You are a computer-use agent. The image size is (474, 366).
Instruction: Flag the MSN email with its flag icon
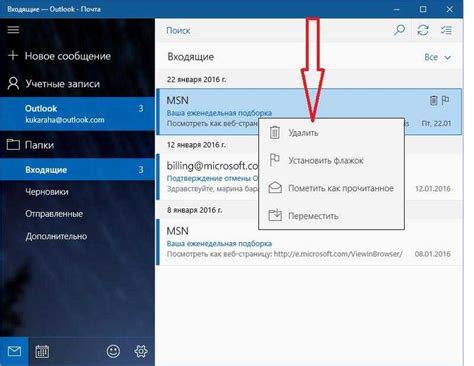point(445,100)
